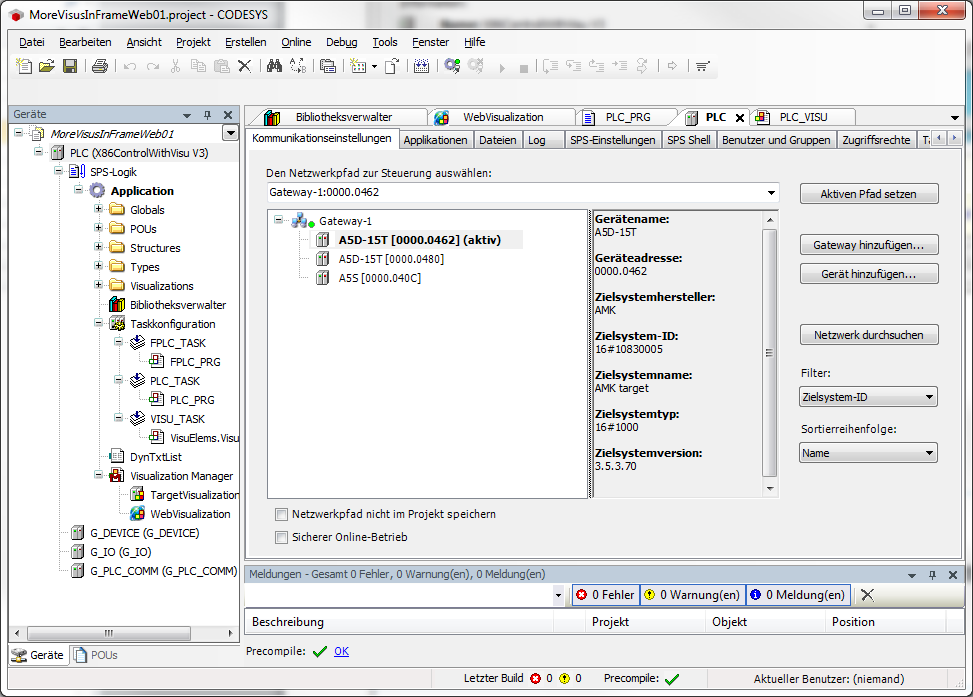Toggle the '0 Meldung(en)' filter button
The image size is (973, 697).
(797, 595)
